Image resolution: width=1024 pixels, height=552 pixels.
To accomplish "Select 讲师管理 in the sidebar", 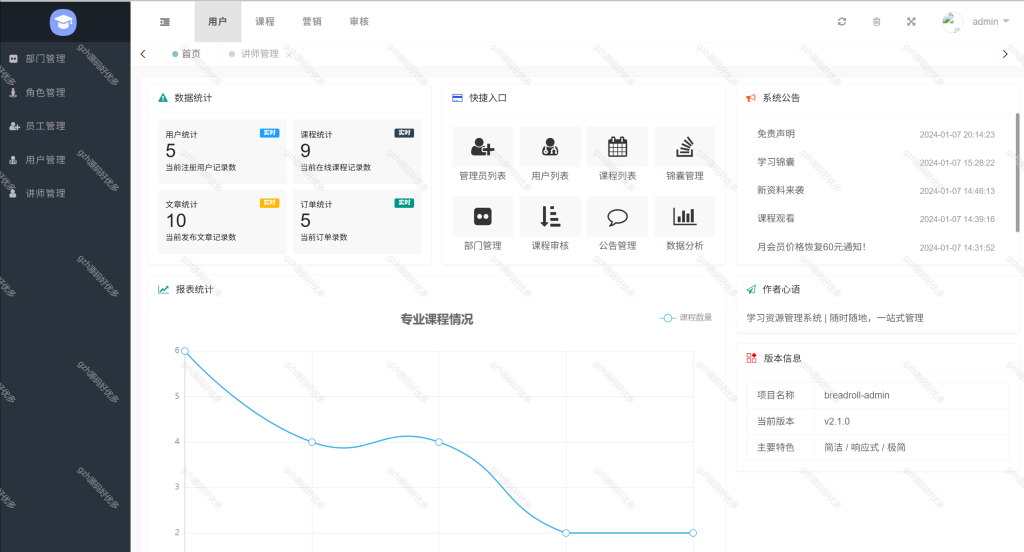I will pyautogui.click(x=65, y=193).
